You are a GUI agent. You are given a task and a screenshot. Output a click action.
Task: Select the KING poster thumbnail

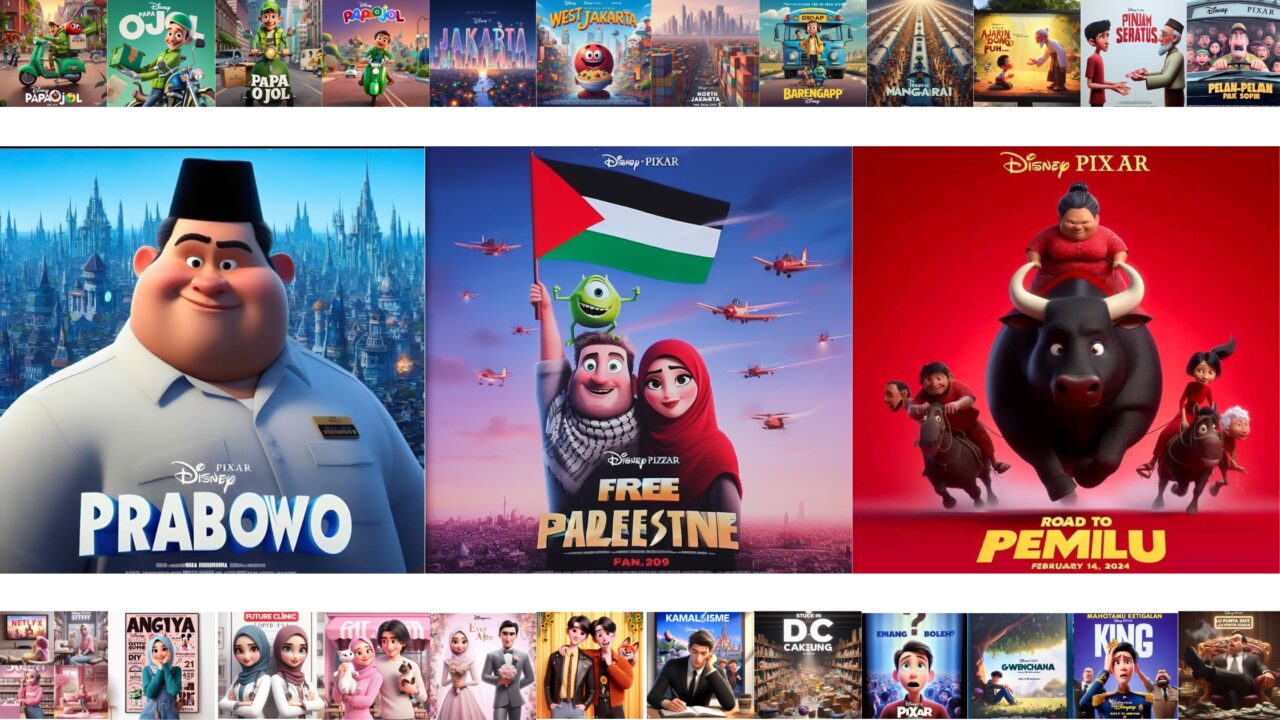1125,665
